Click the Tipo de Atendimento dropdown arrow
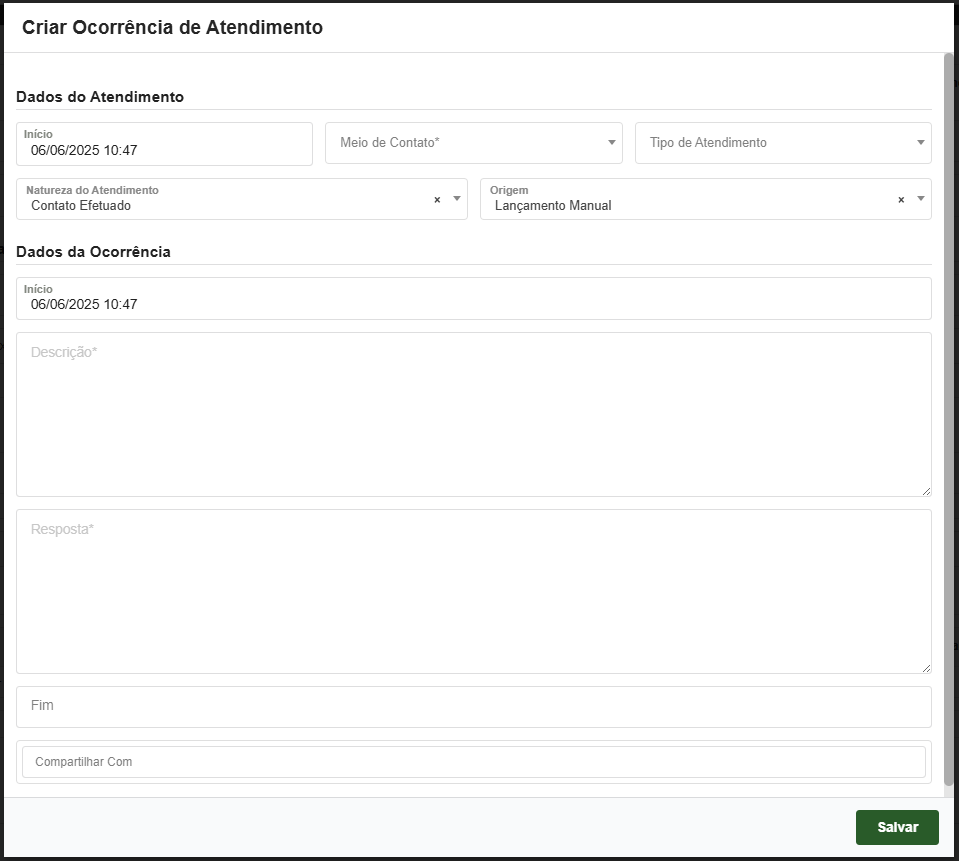The width and height of the screenshot is (959, 861). click(x=921, y=143)
